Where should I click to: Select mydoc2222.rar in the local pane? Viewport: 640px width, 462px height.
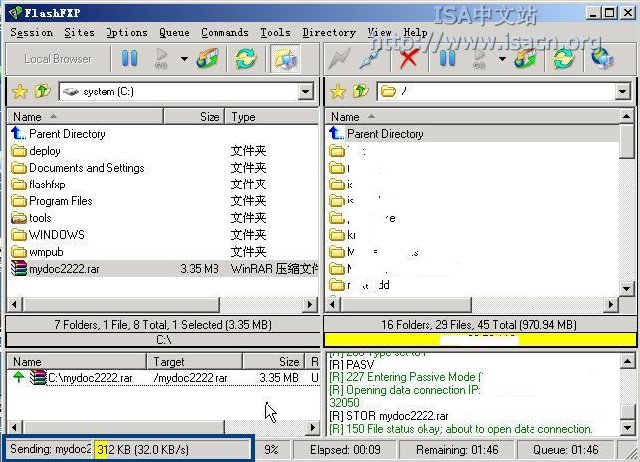(x=66, y=268)
